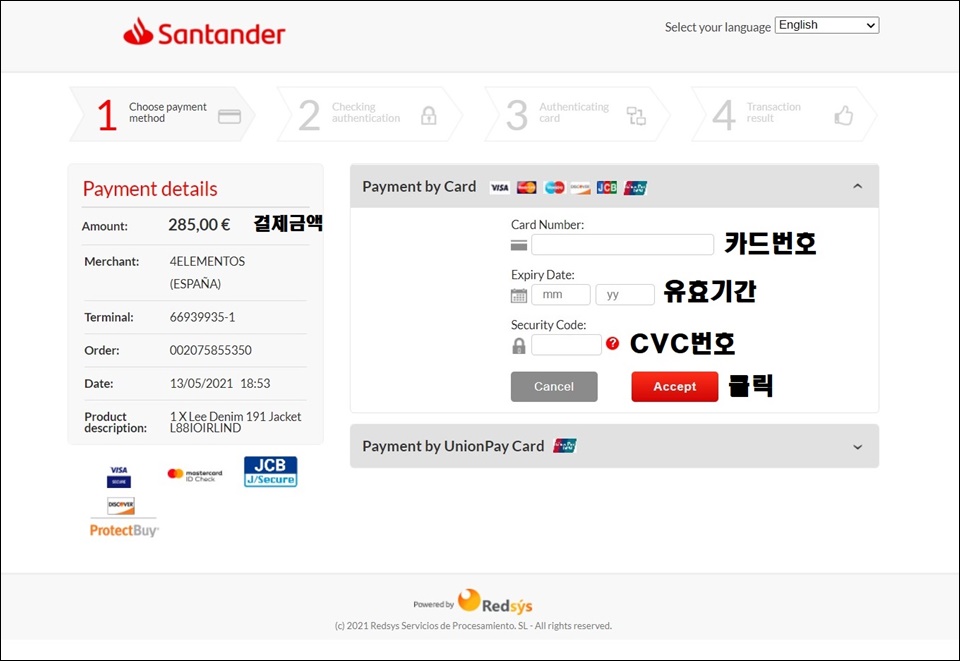Click the Redsys logo in footer
Viewport: 960px width, 661px height.
point(495,602)
